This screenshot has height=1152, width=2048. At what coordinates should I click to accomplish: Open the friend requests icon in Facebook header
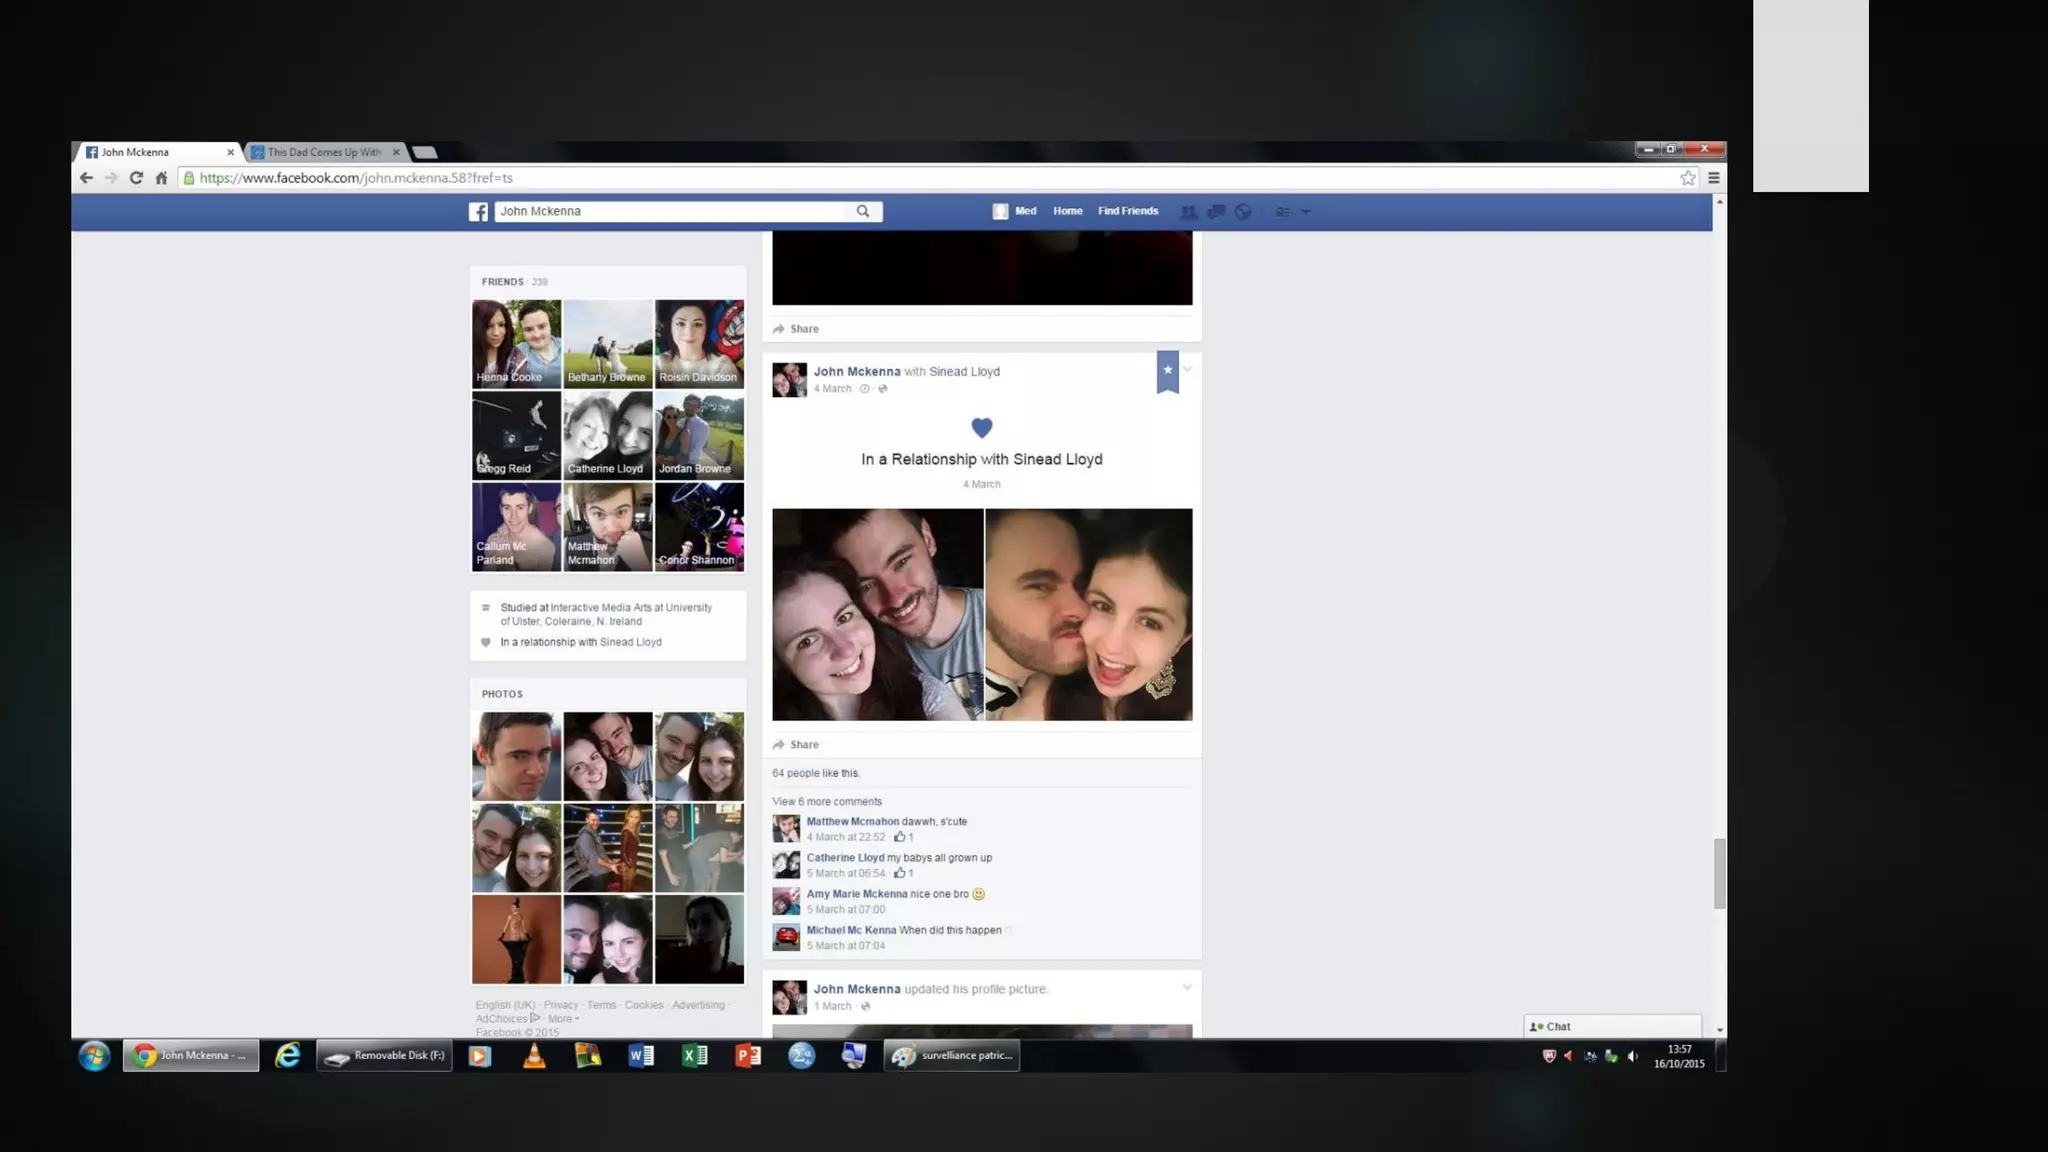pos(1188,212)
